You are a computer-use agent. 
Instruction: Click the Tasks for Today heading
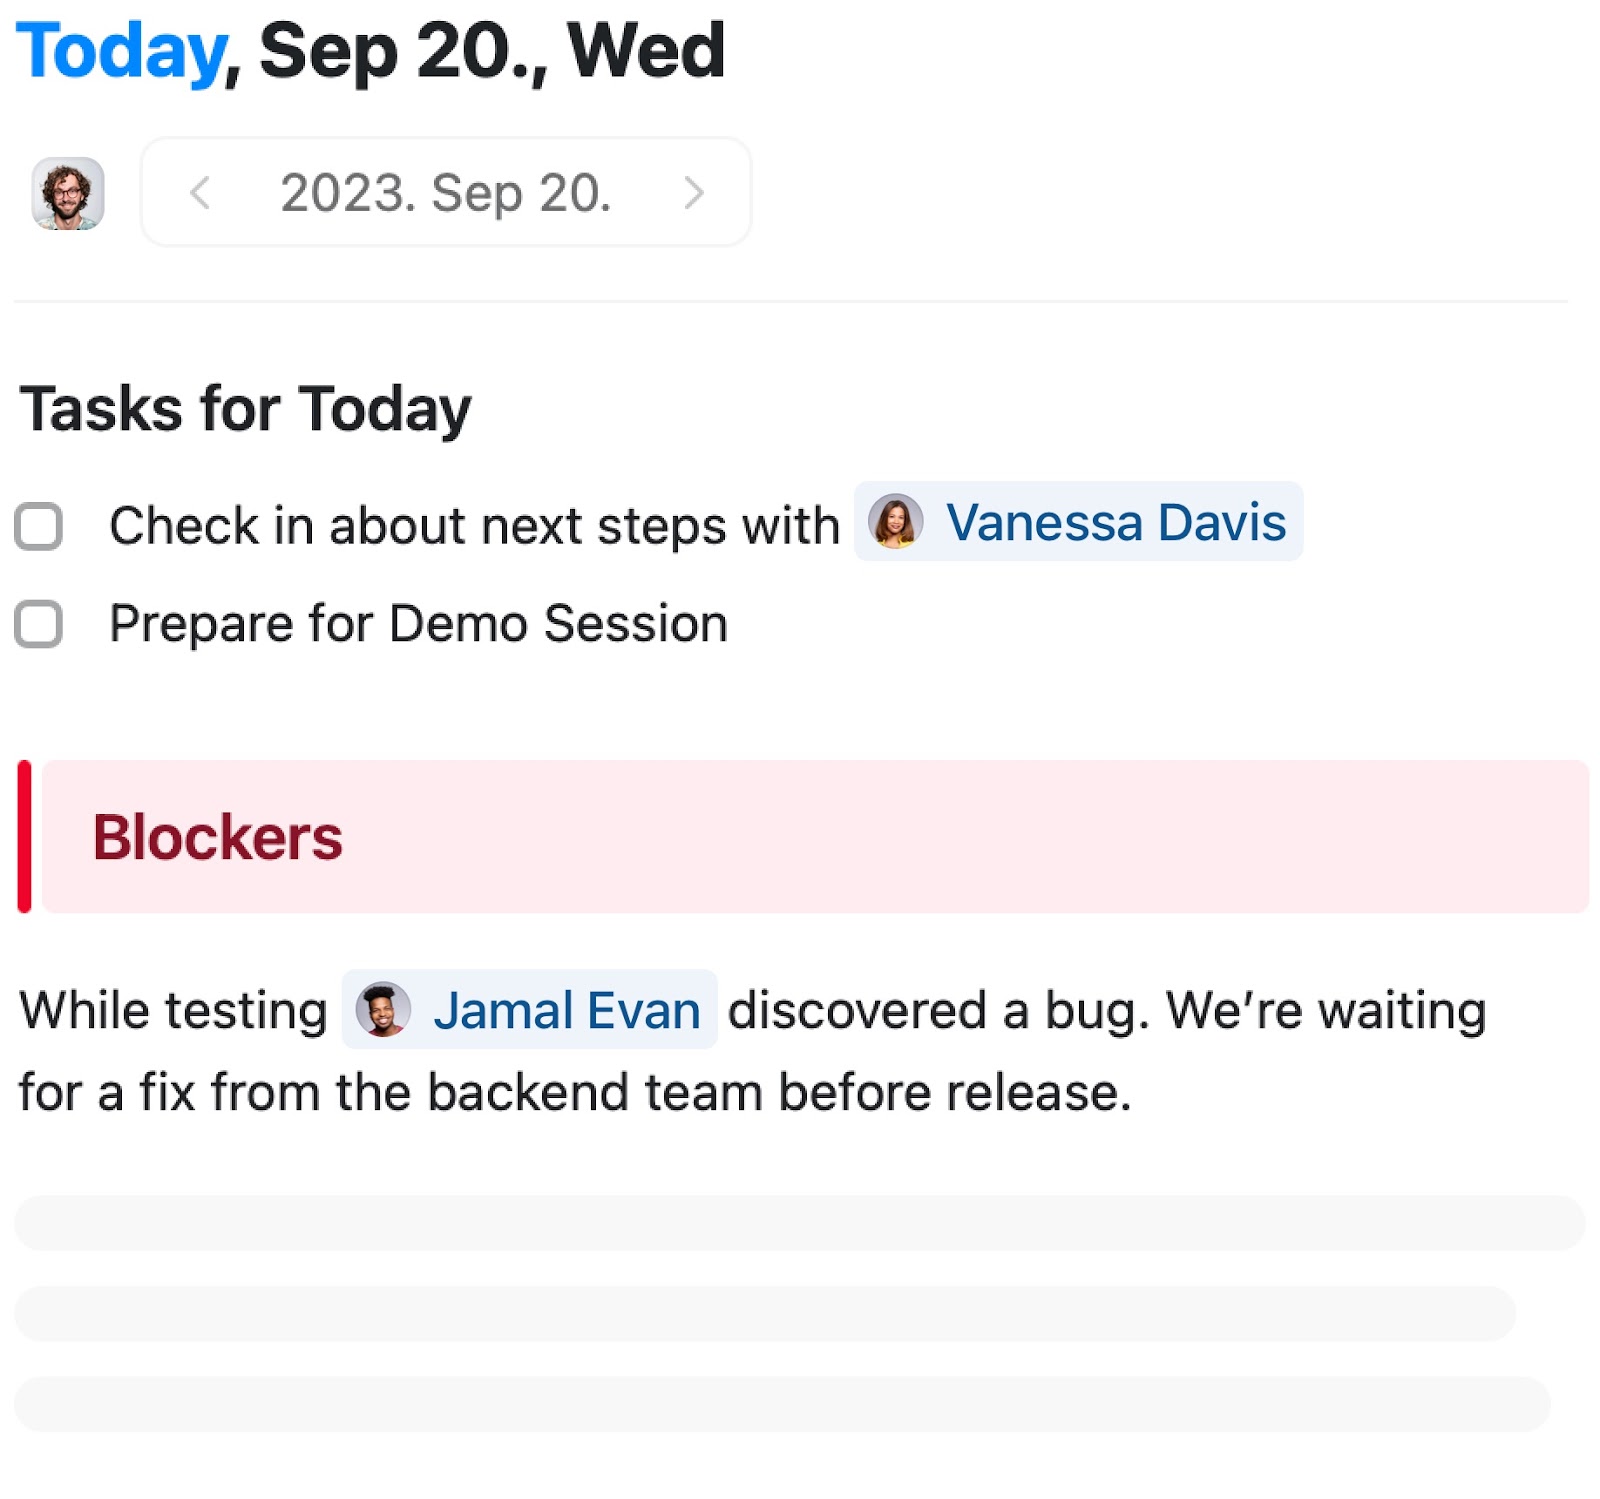click(x=245, y=409)
